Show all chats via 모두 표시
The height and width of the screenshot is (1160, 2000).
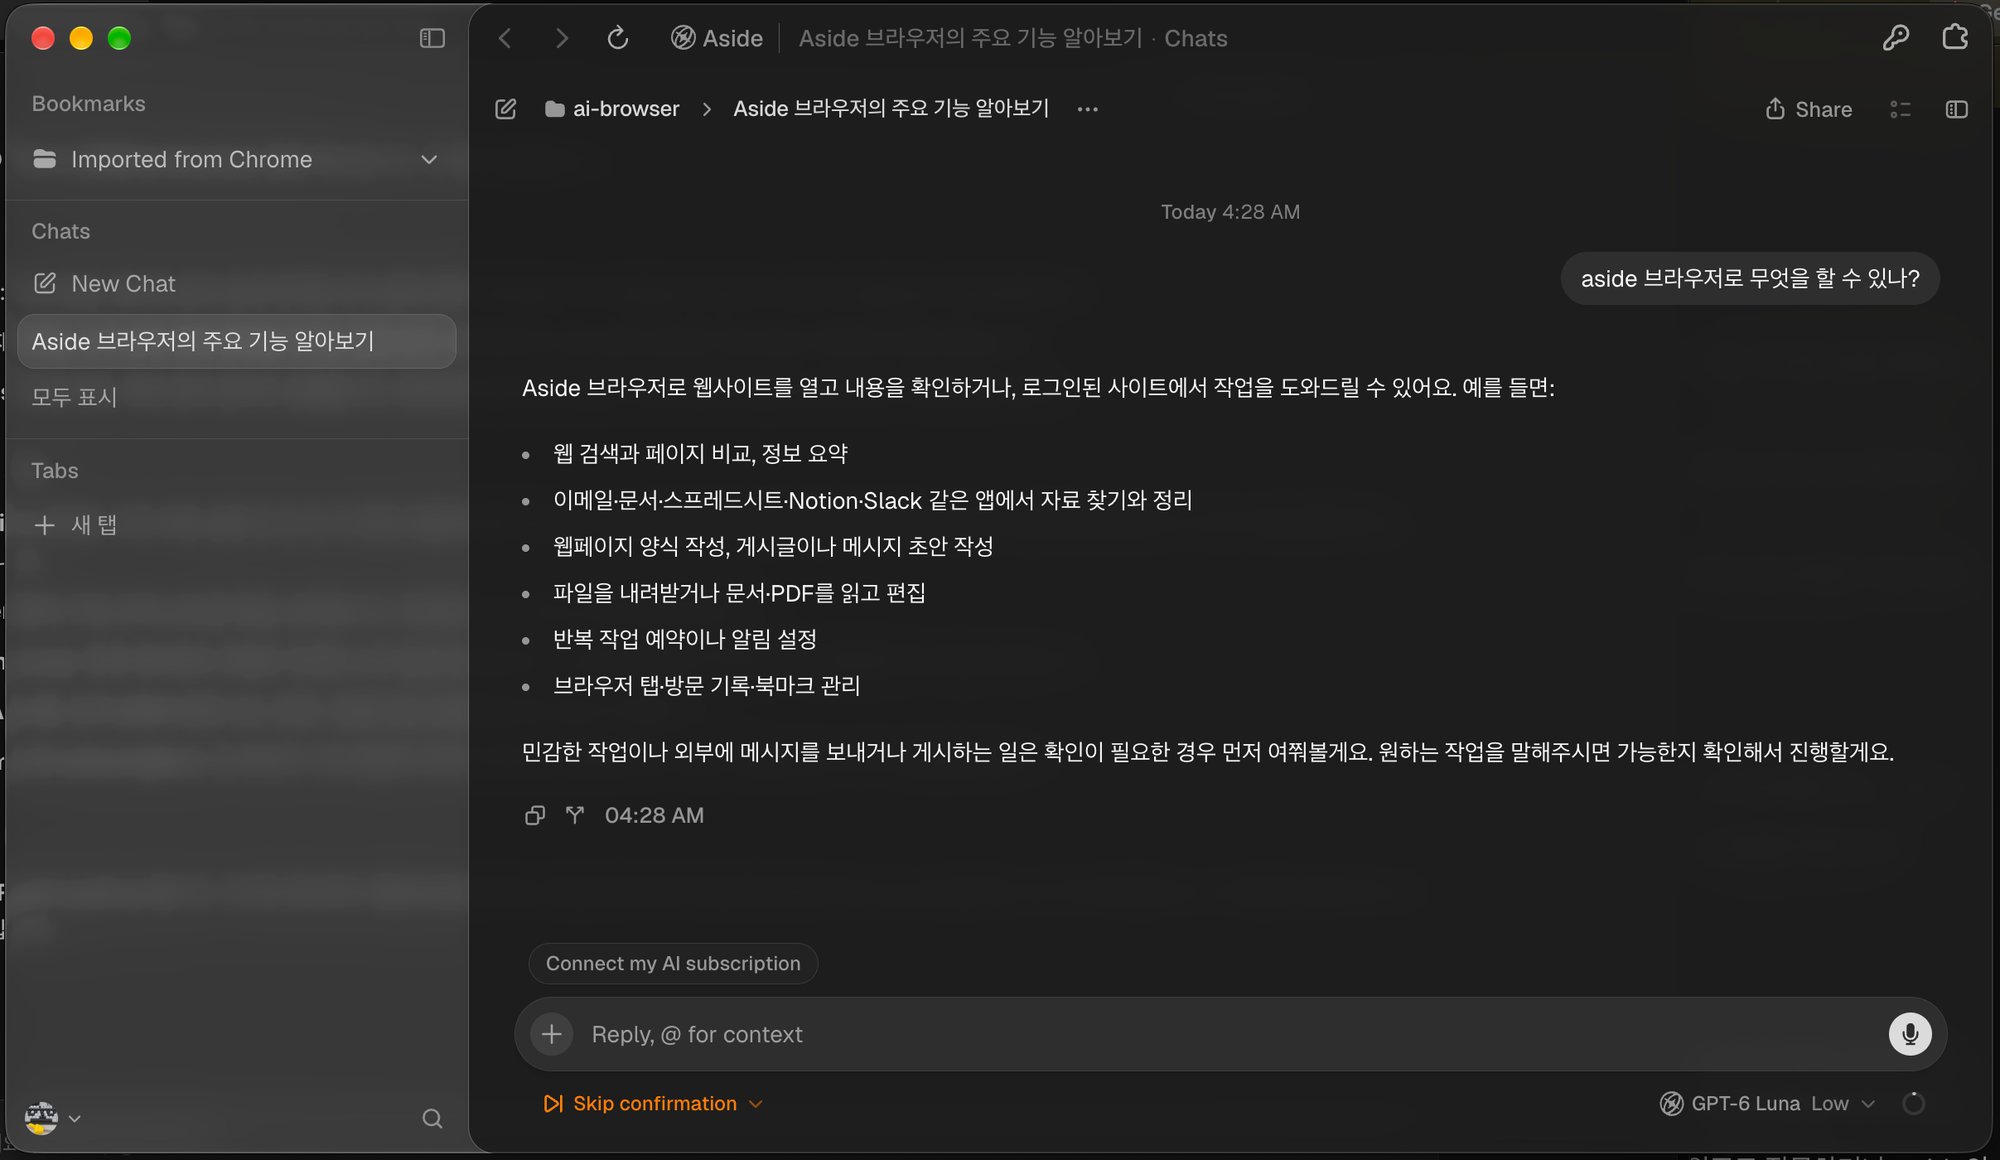(x=74, y=397)
